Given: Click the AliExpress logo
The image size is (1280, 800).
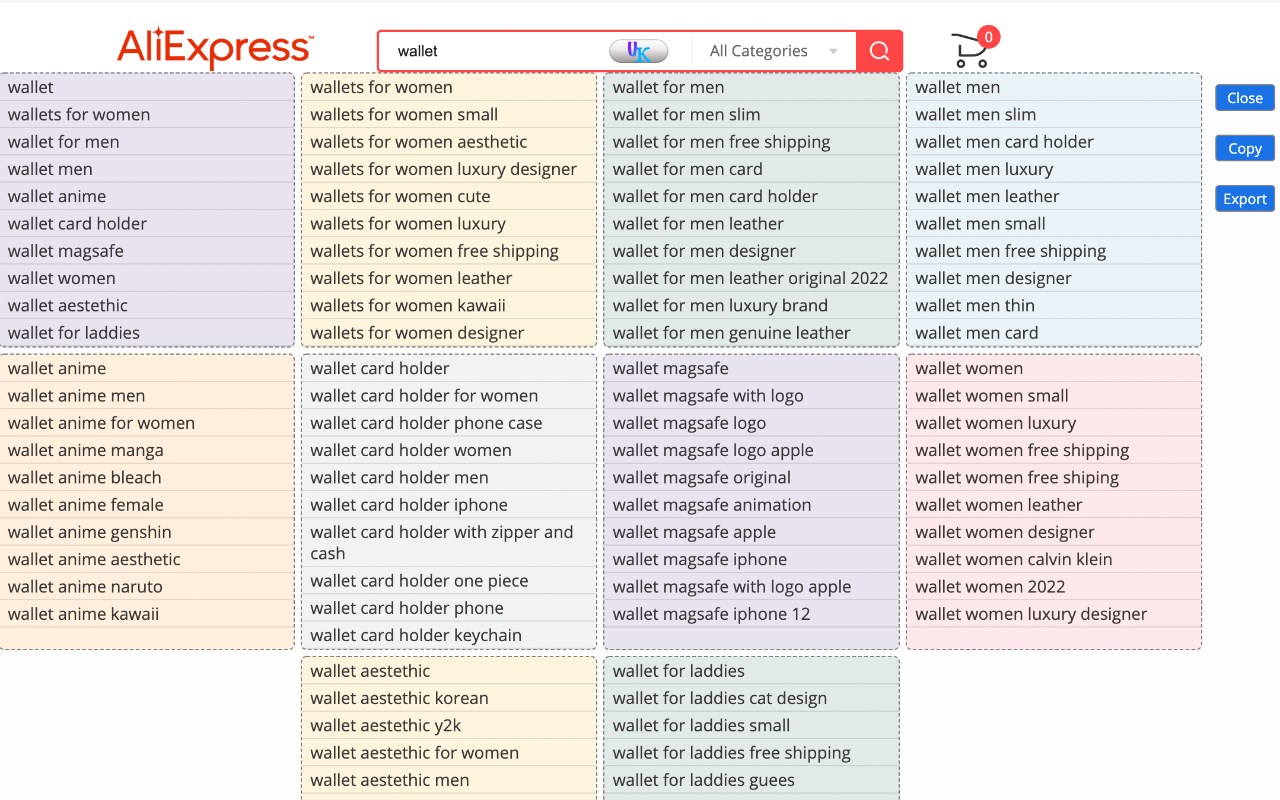Looking at the screenshot, I should click(x=215, y=48).
